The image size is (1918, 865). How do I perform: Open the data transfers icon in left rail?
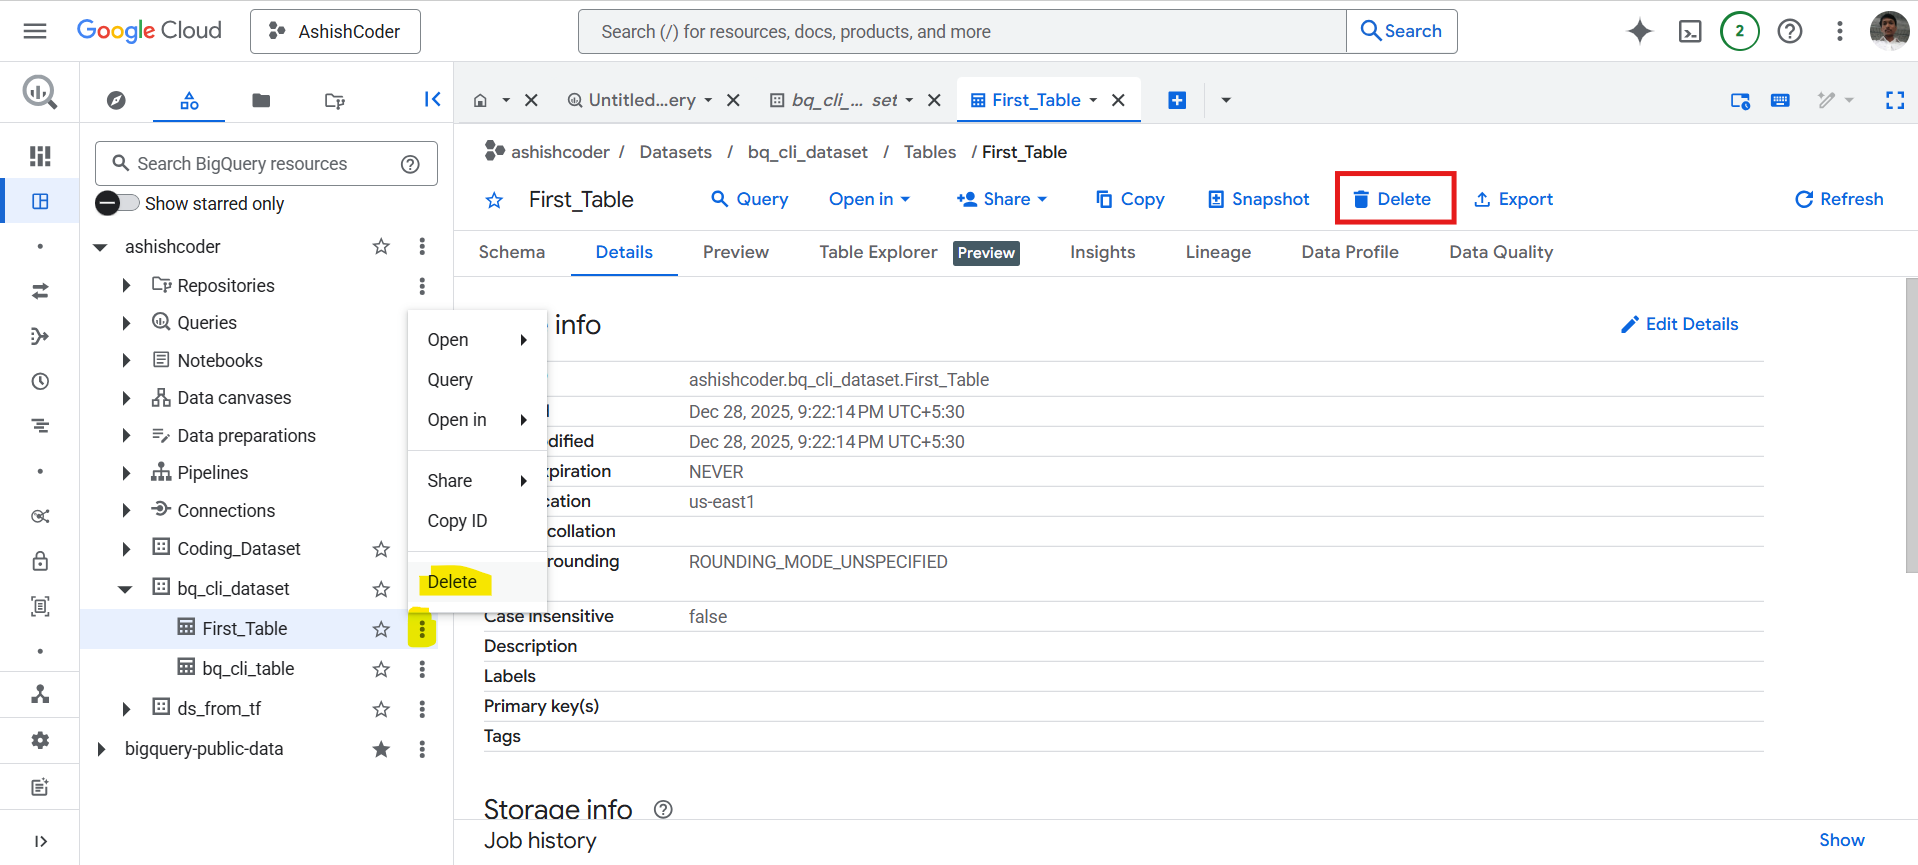[x=40, y=291]
